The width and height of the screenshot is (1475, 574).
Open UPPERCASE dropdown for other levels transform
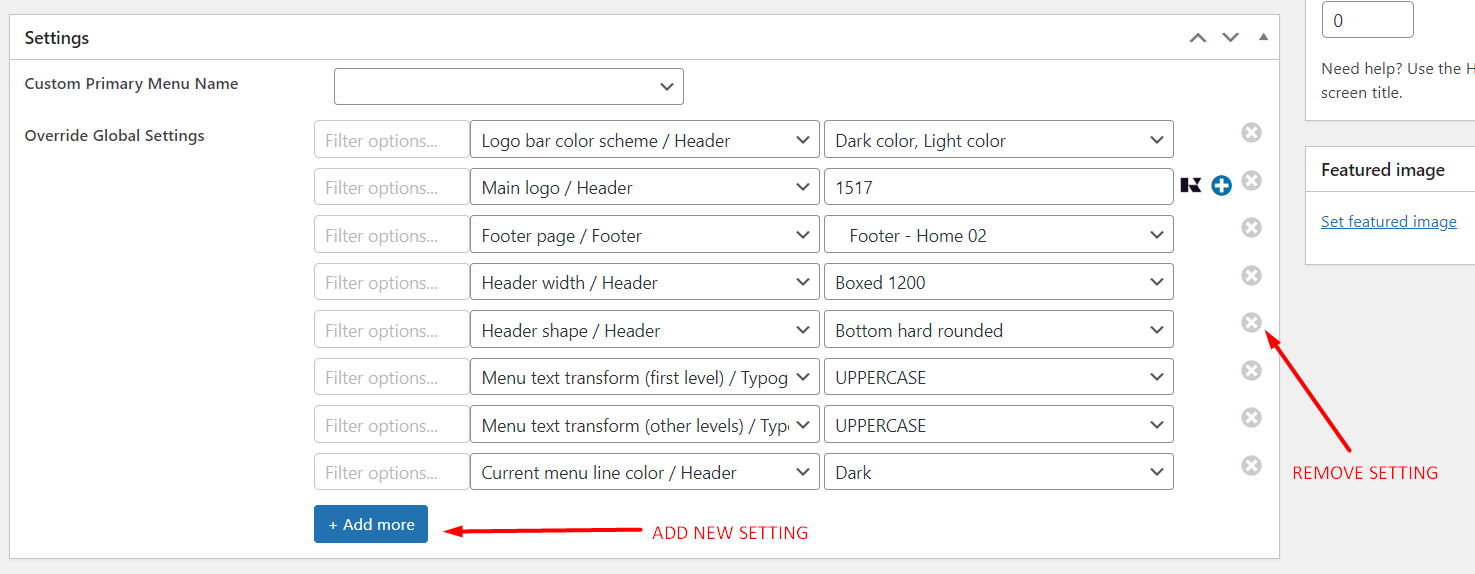click(999, 425)
